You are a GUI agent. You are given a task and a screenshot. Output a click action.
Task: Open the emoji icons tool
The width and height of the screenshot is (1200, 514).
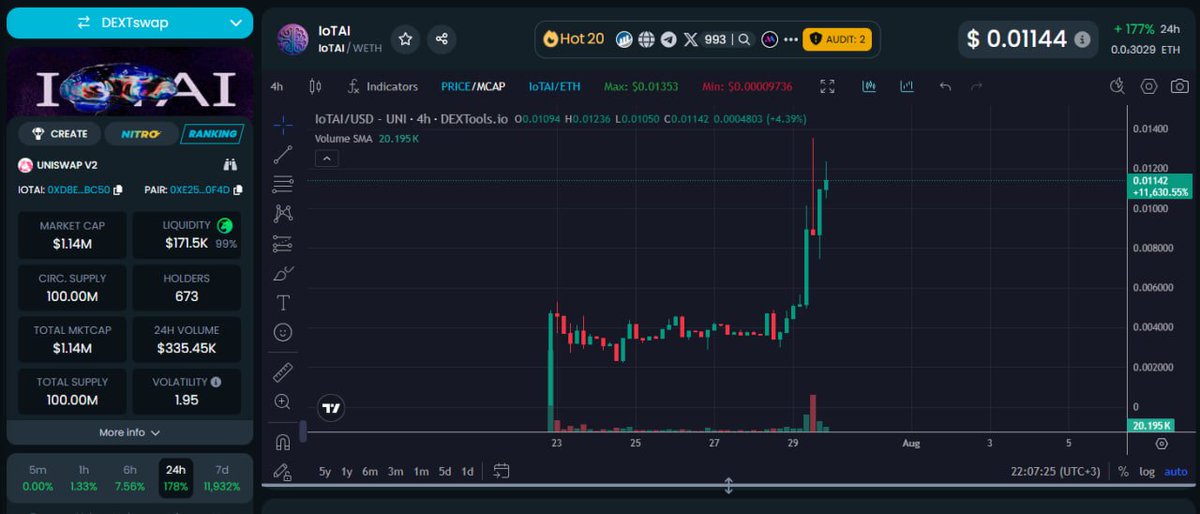pos(283,331)
